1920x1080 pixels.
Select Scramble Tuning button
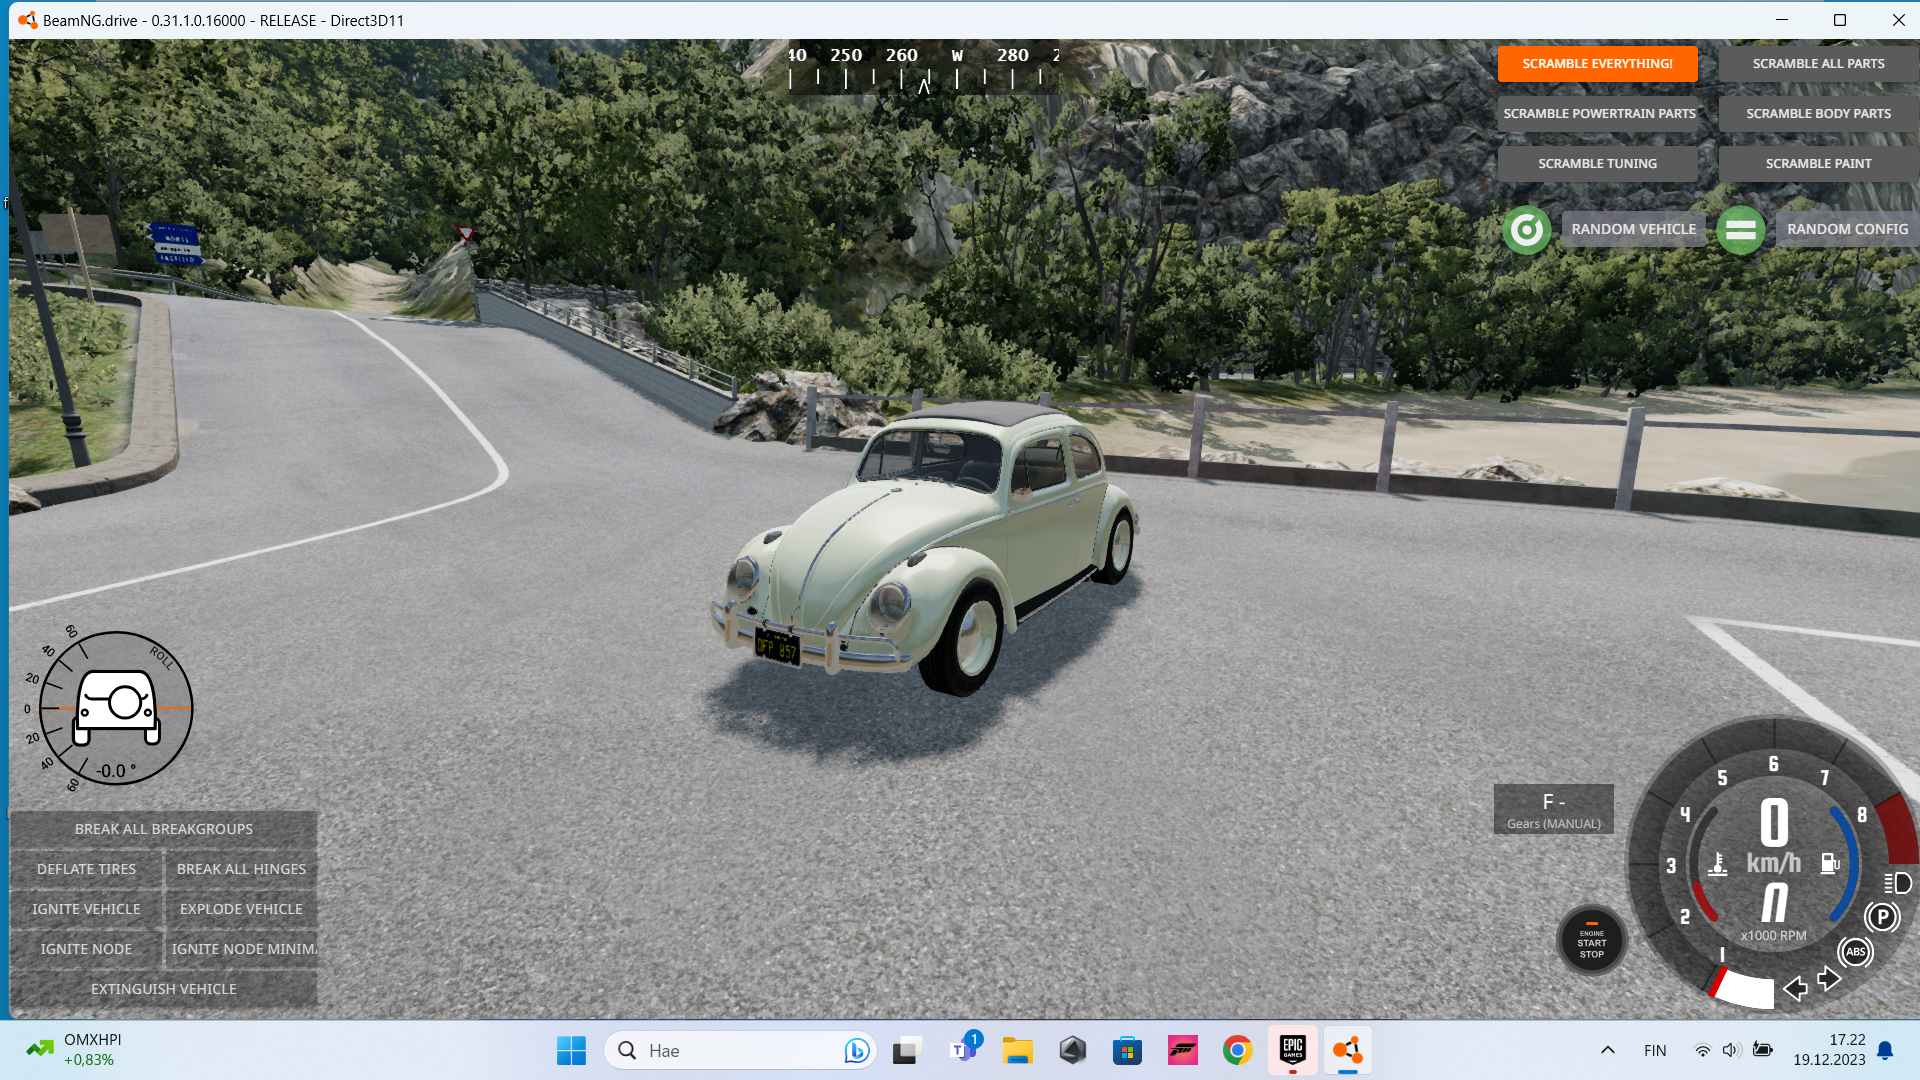pyautogui.click(x=1597, y=163)
